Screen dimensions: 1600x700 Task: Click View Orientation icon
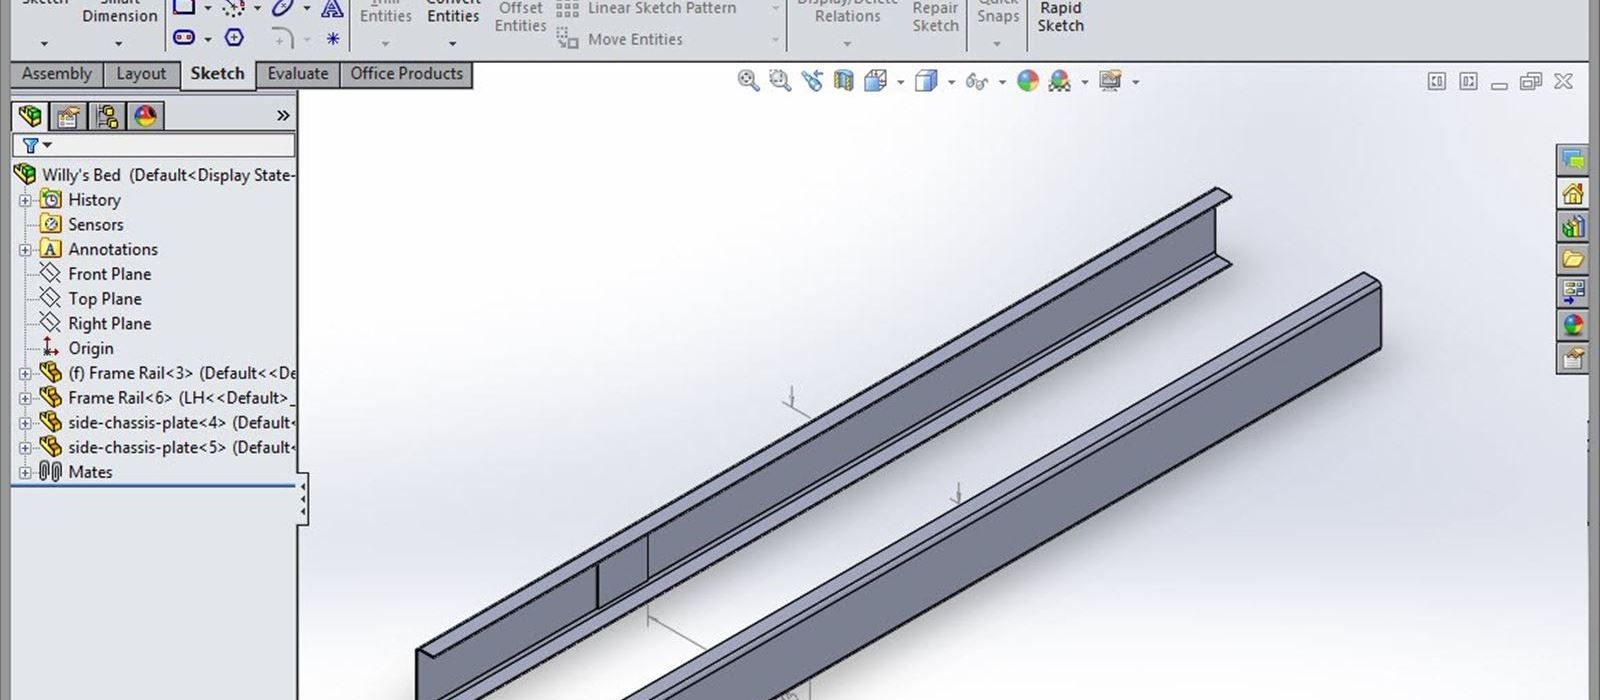(x=876, y=81)
